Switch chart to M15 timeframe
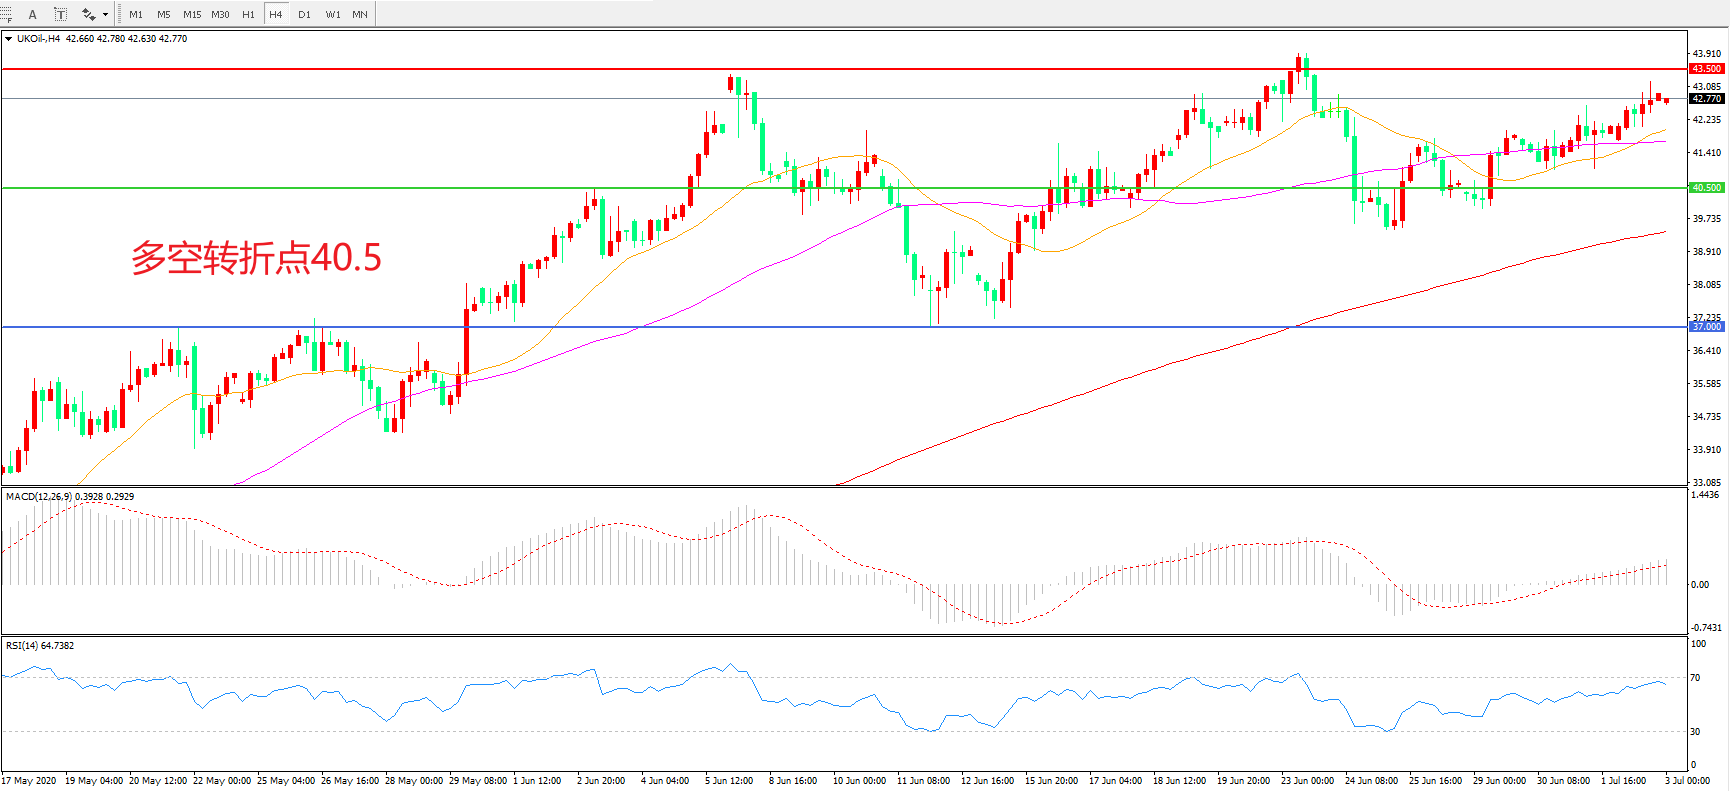The width and height of the screenshot is (1730, 791). (192, 14)
